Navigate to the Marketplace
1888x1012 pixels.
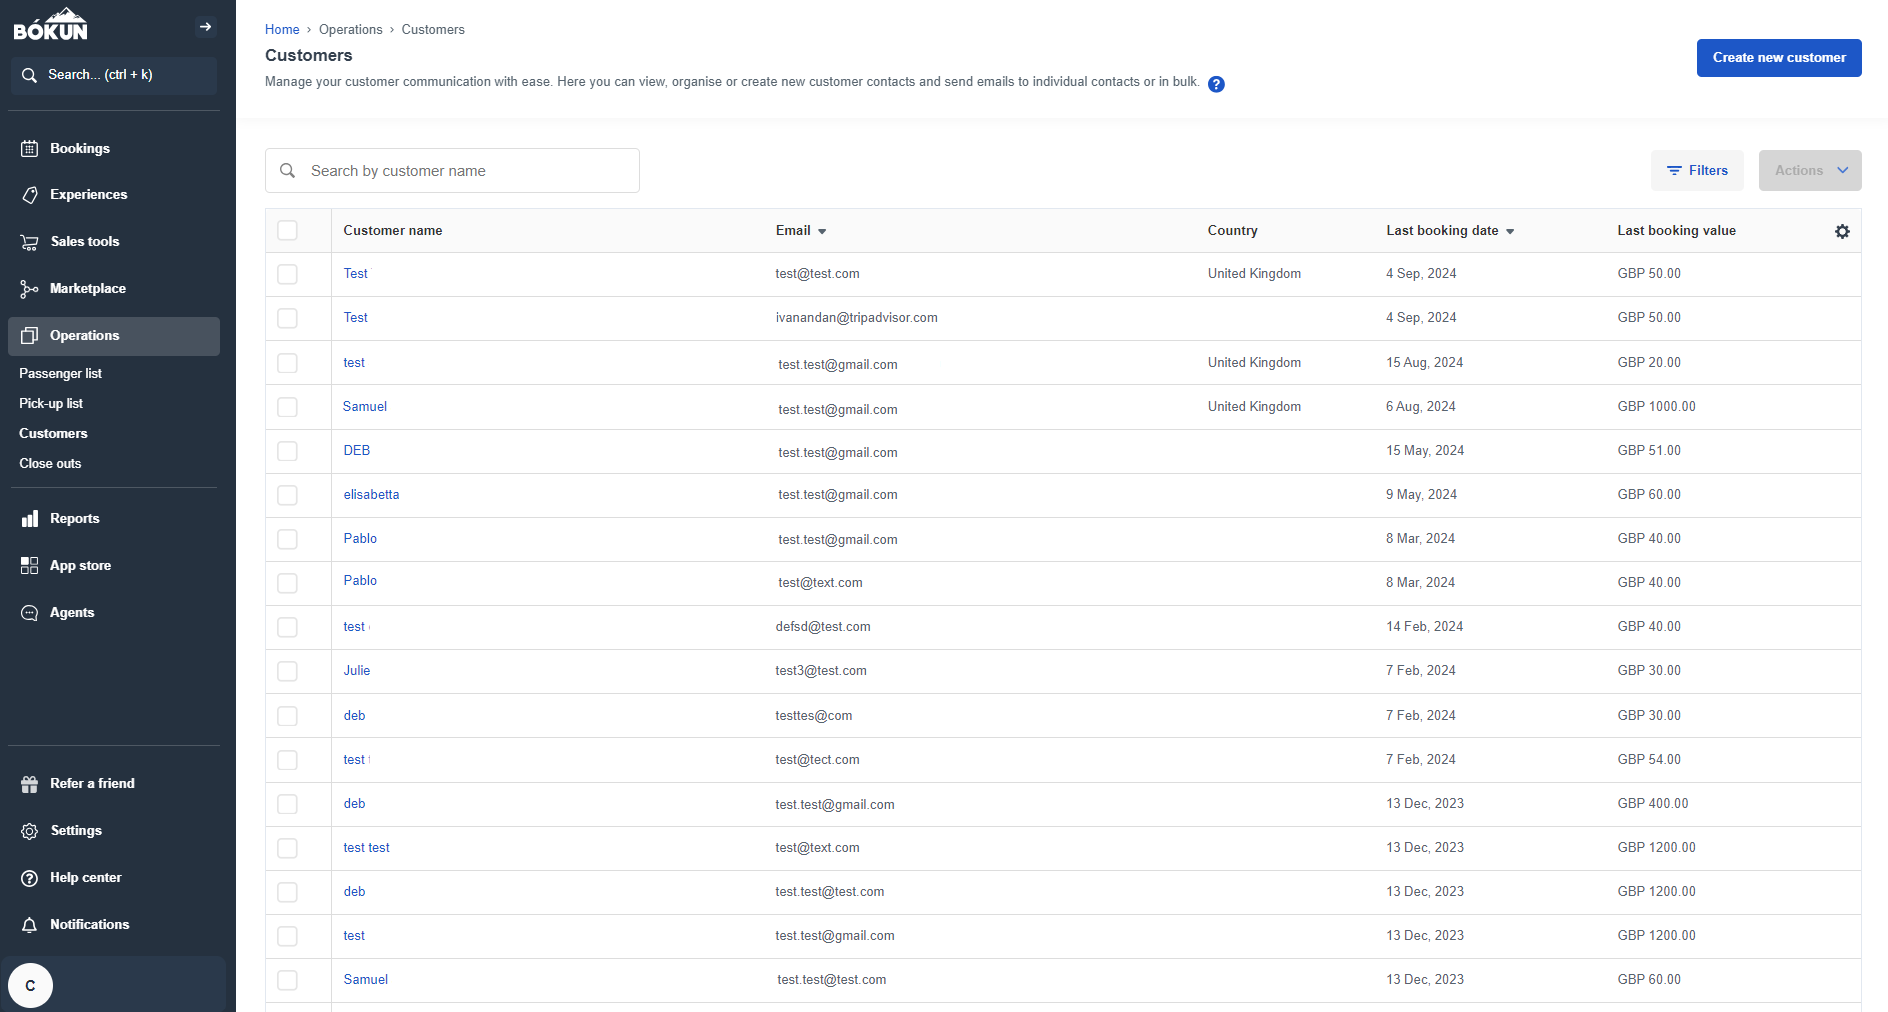31,288
